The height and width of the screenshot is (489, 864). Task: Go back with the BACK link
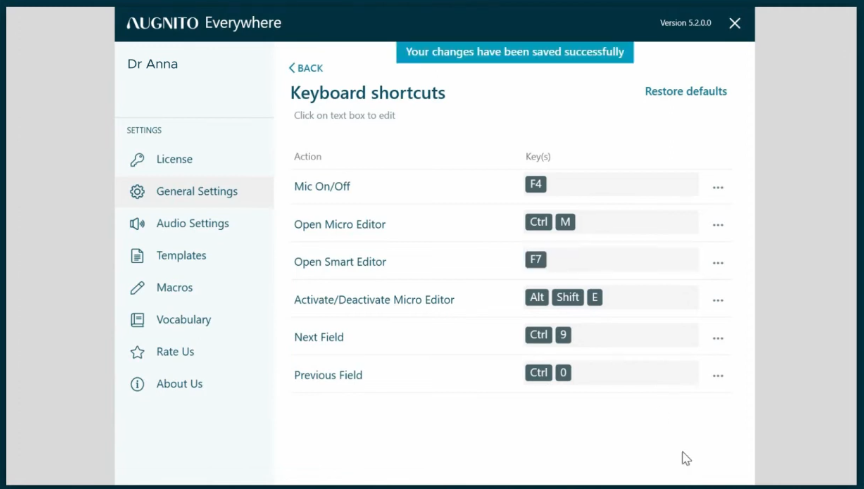(306, 68)
